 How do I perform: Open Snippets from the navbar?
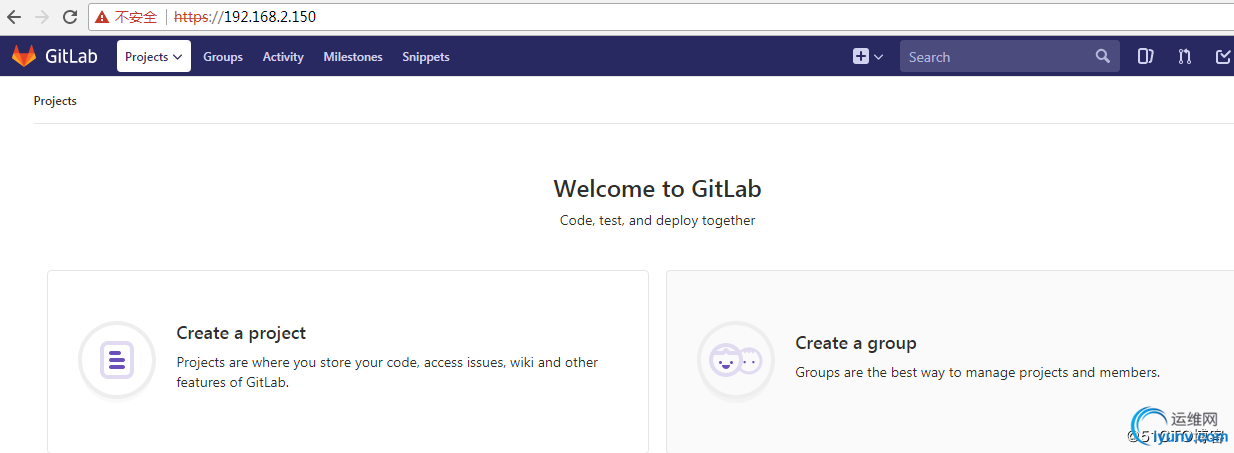point(426,57)
